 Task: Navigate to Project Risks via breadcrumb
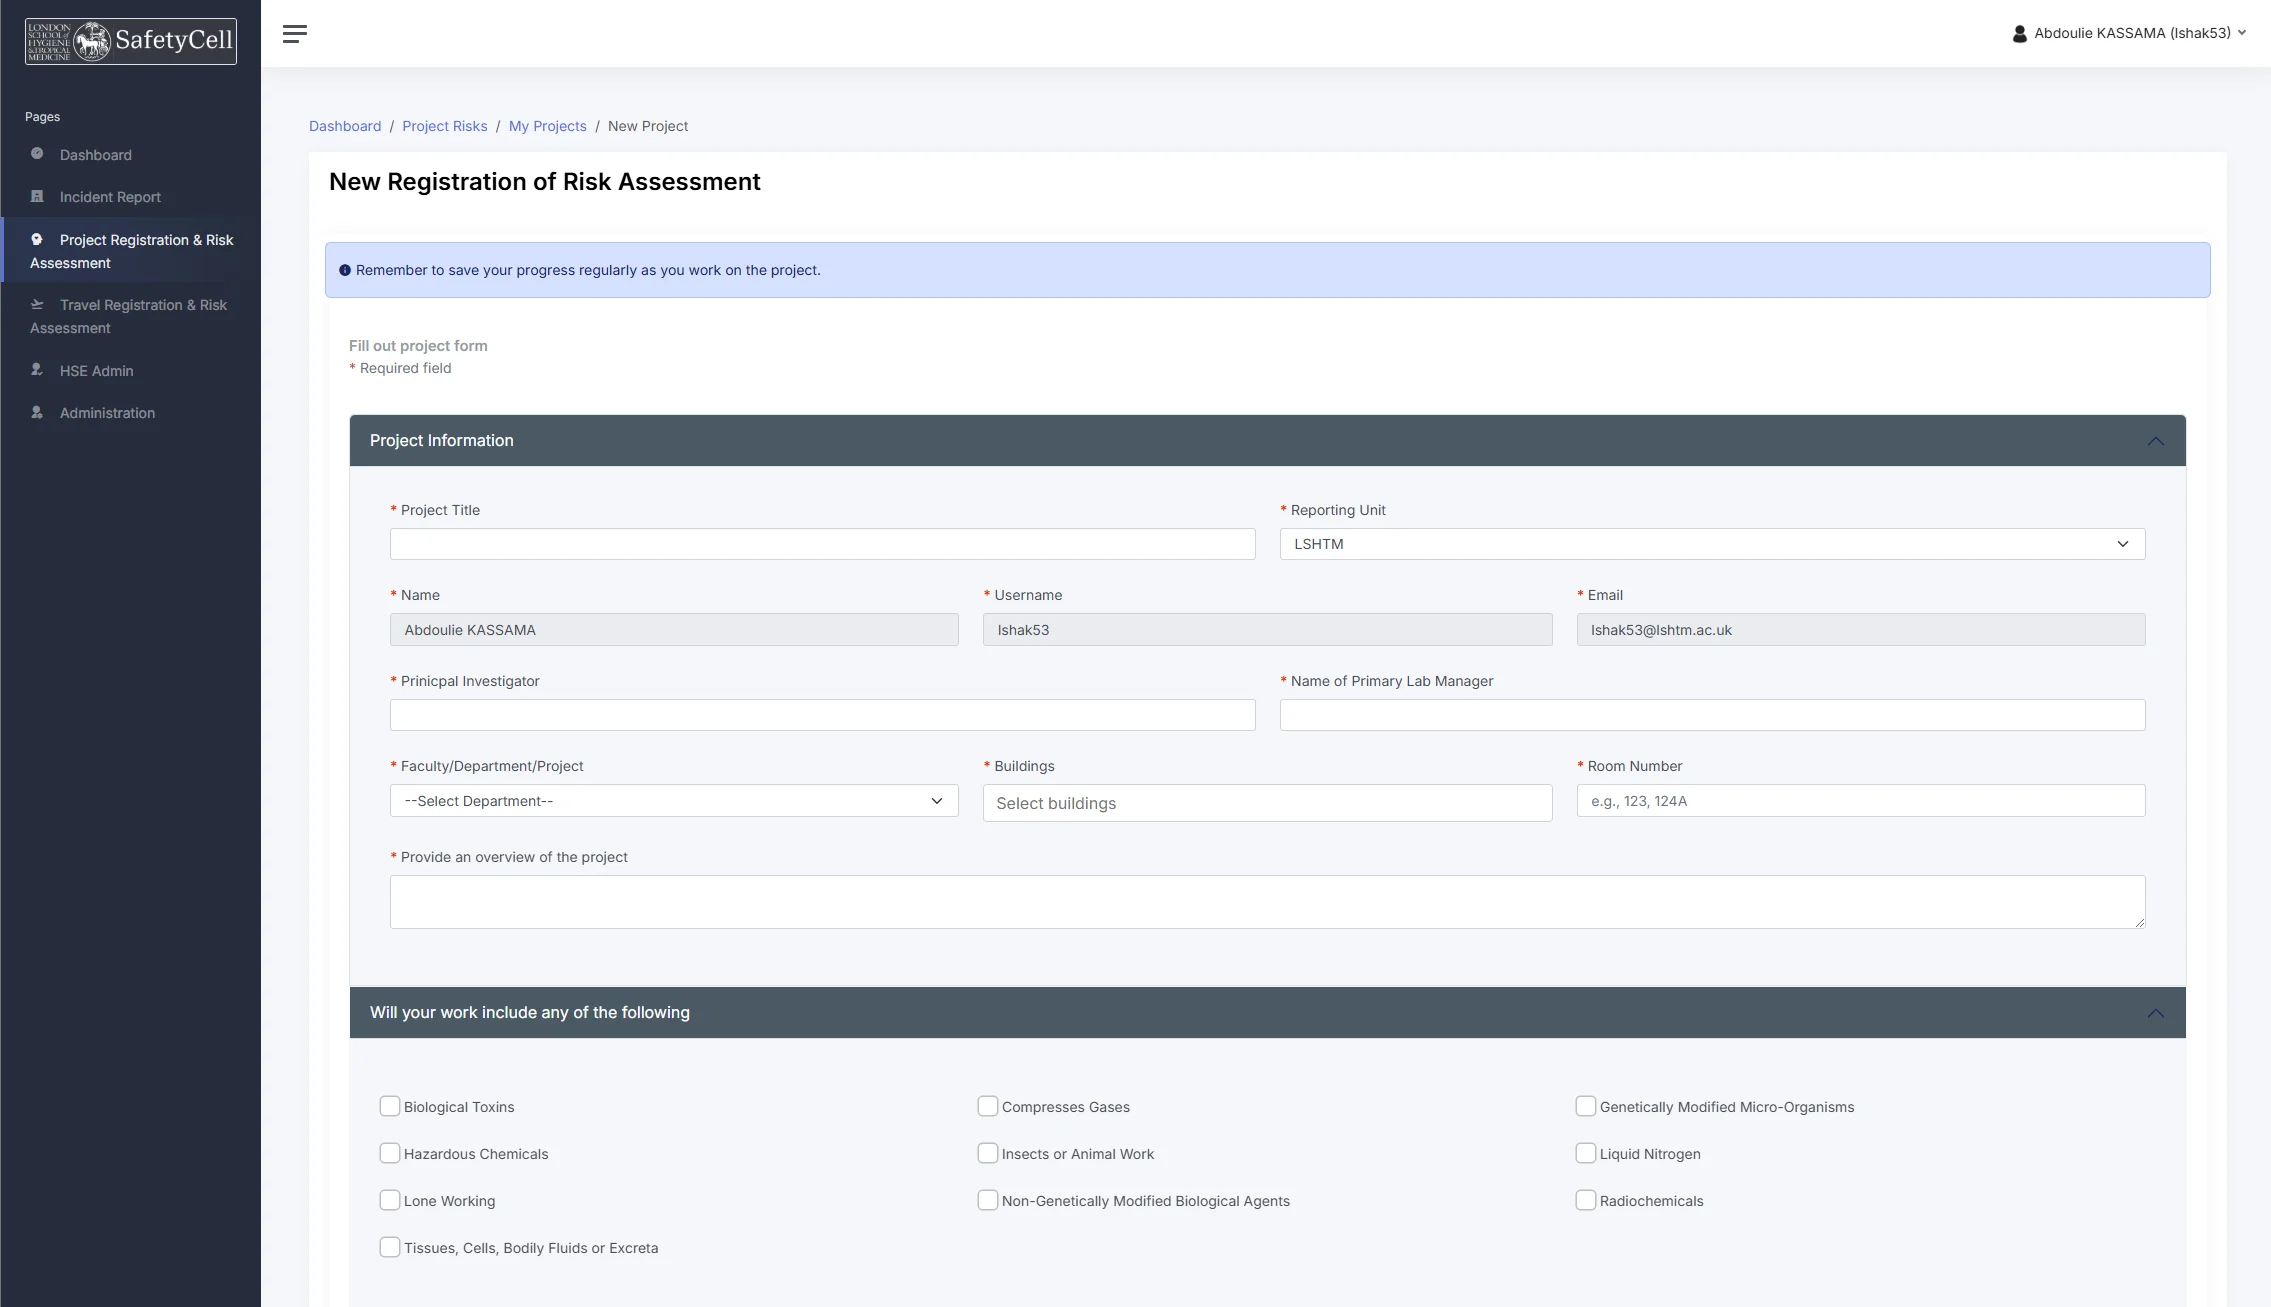pyautogui.click(x=444, y=126)
